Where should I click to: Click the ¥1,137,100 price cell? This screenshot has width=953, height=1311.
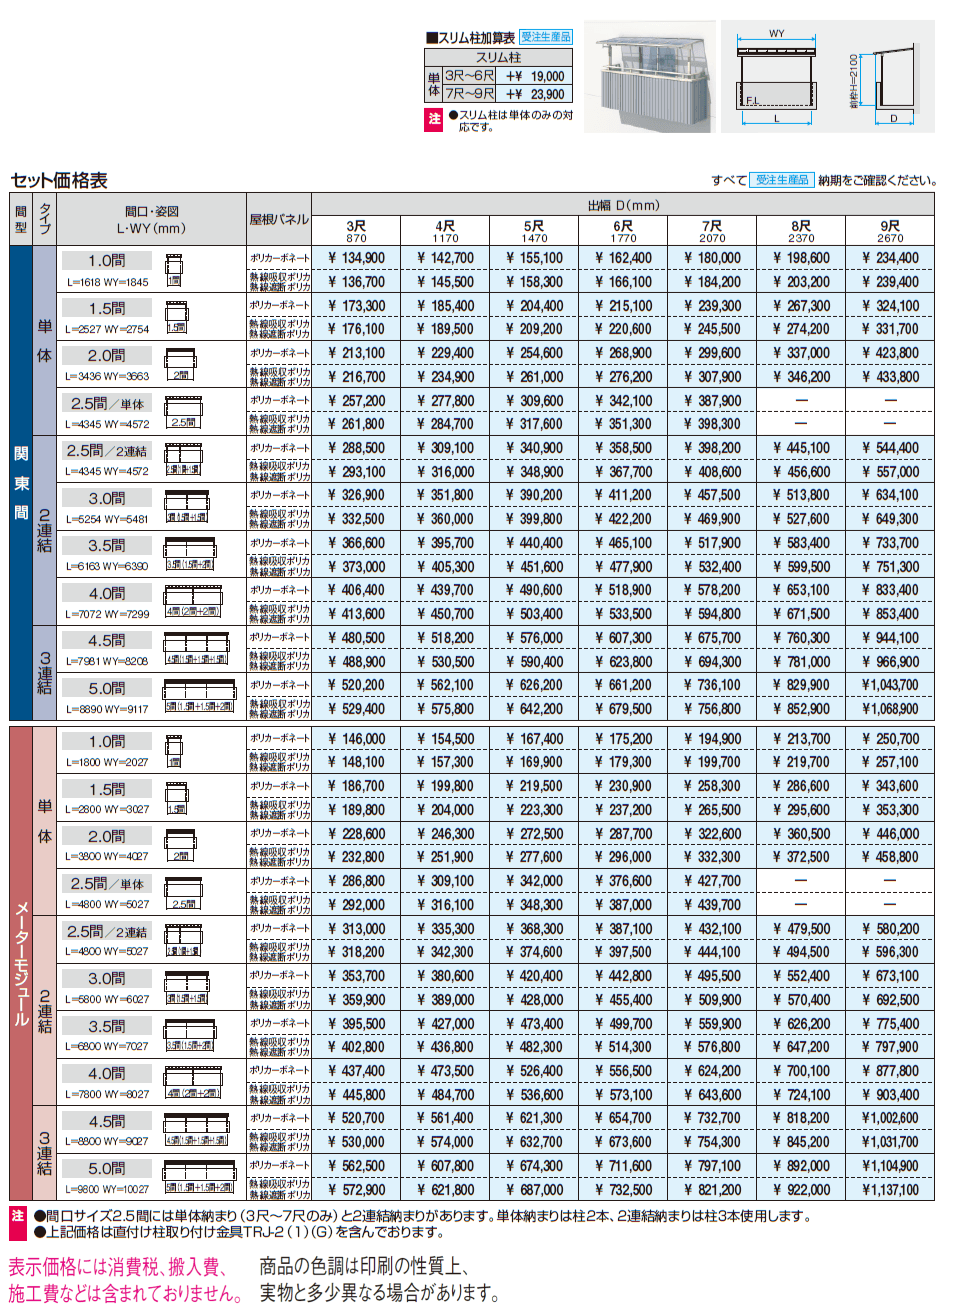pyautogui.click(x=889, y=1190)
